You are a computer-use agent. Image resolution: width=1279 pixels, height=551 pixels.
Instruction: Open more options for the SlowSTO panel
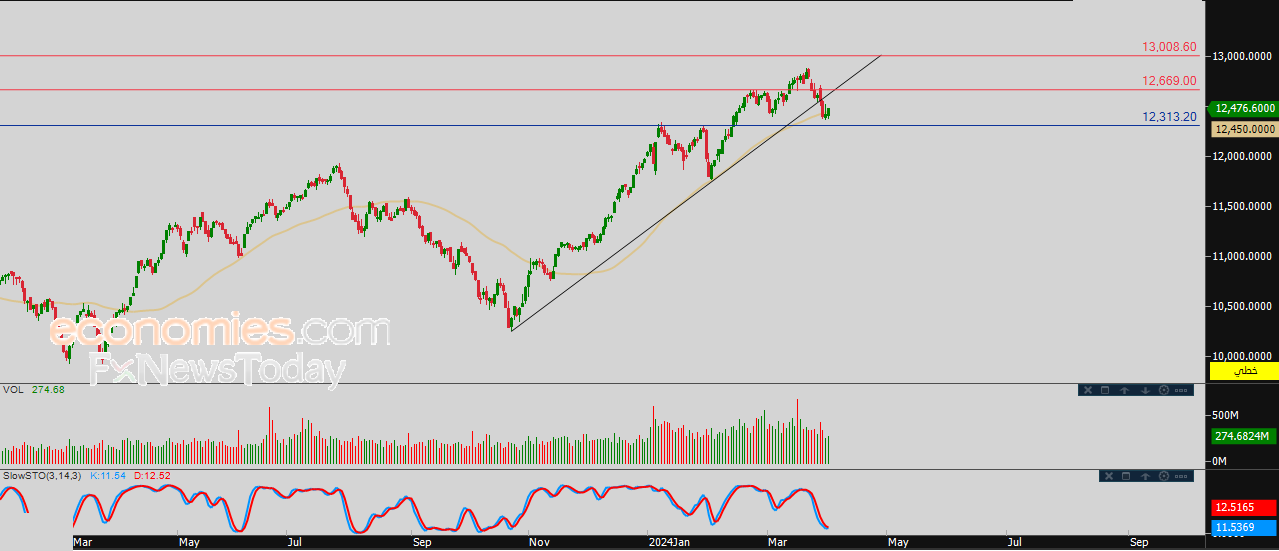coord(1181,476)
